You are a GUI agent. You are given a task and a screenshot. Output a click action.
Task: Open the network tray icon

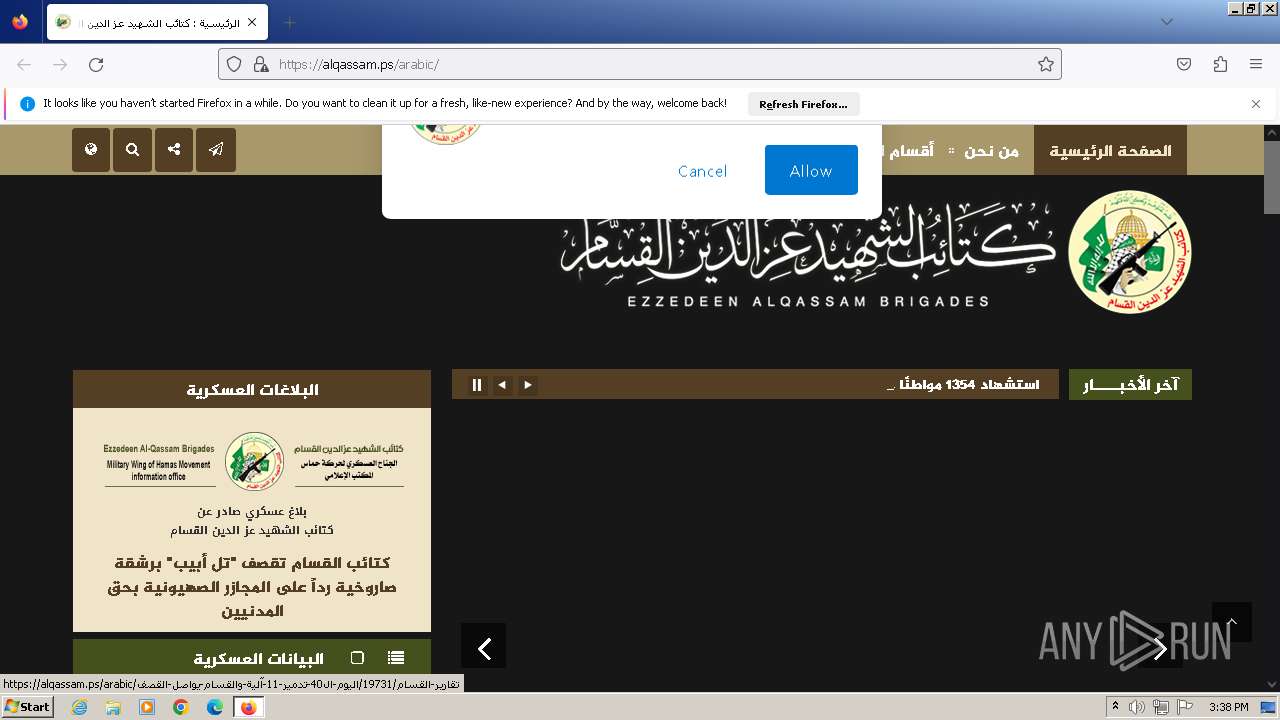tap(1161, 707)
